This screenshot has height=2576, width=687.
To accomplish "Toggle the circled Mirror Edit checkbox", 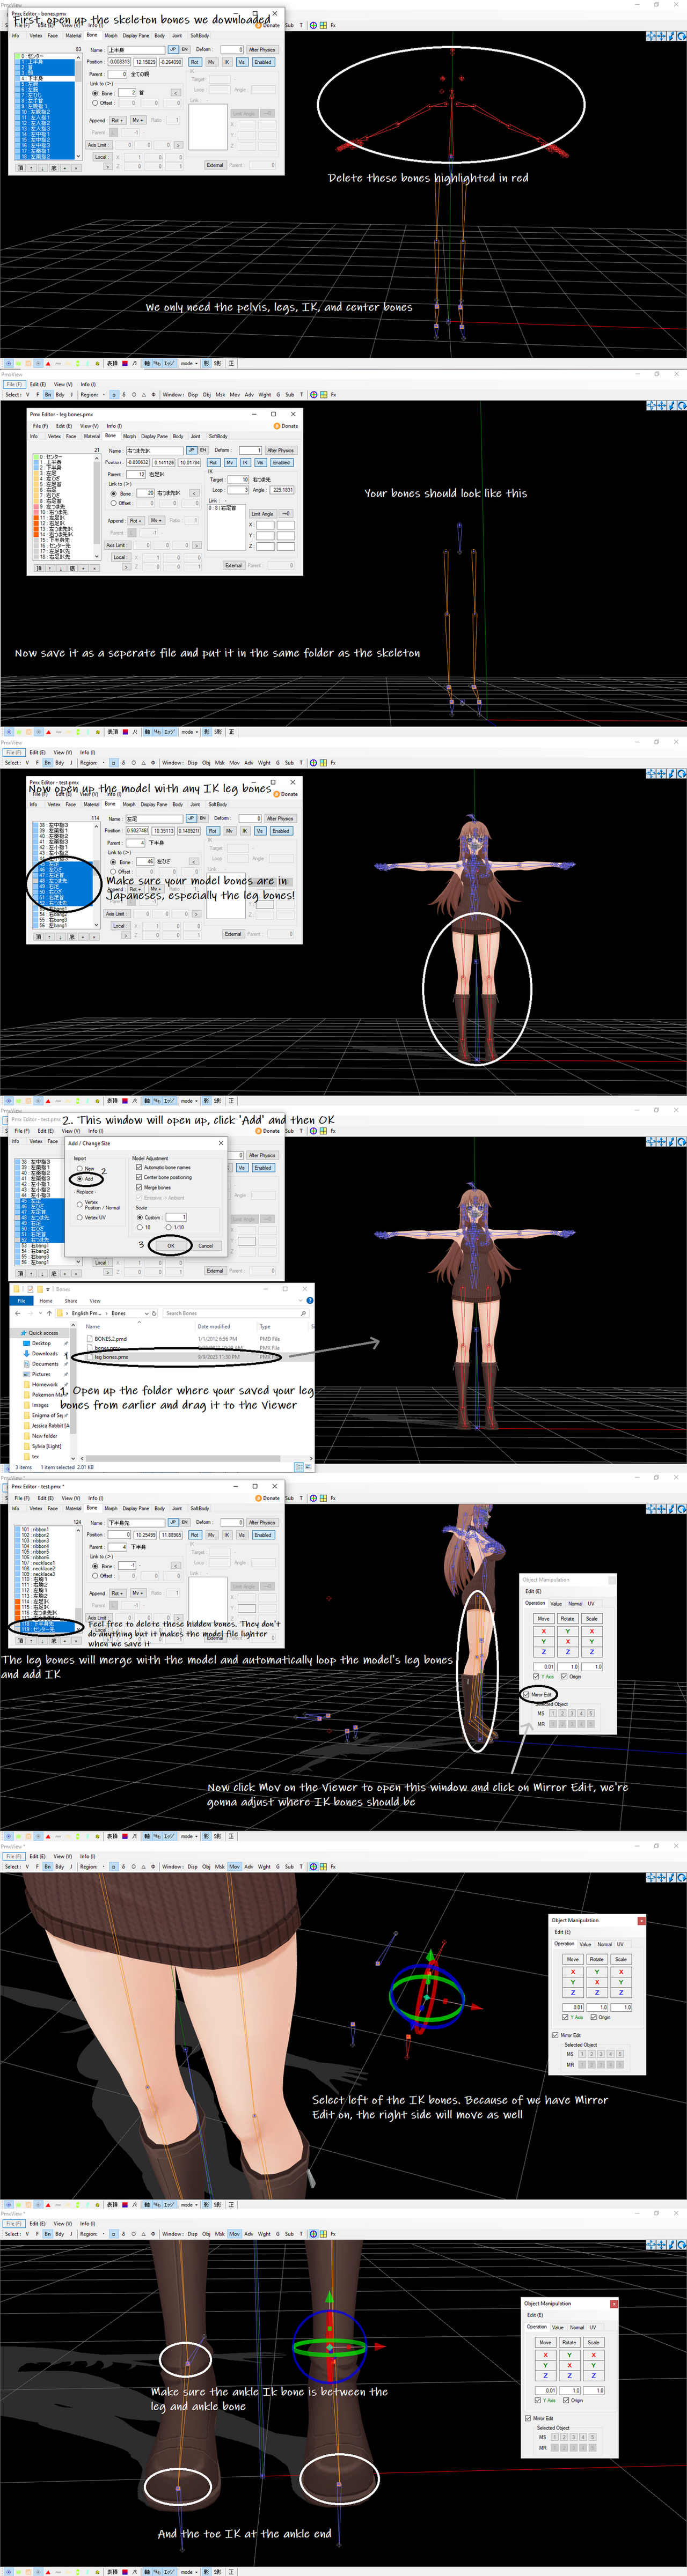I will 527,1694.
